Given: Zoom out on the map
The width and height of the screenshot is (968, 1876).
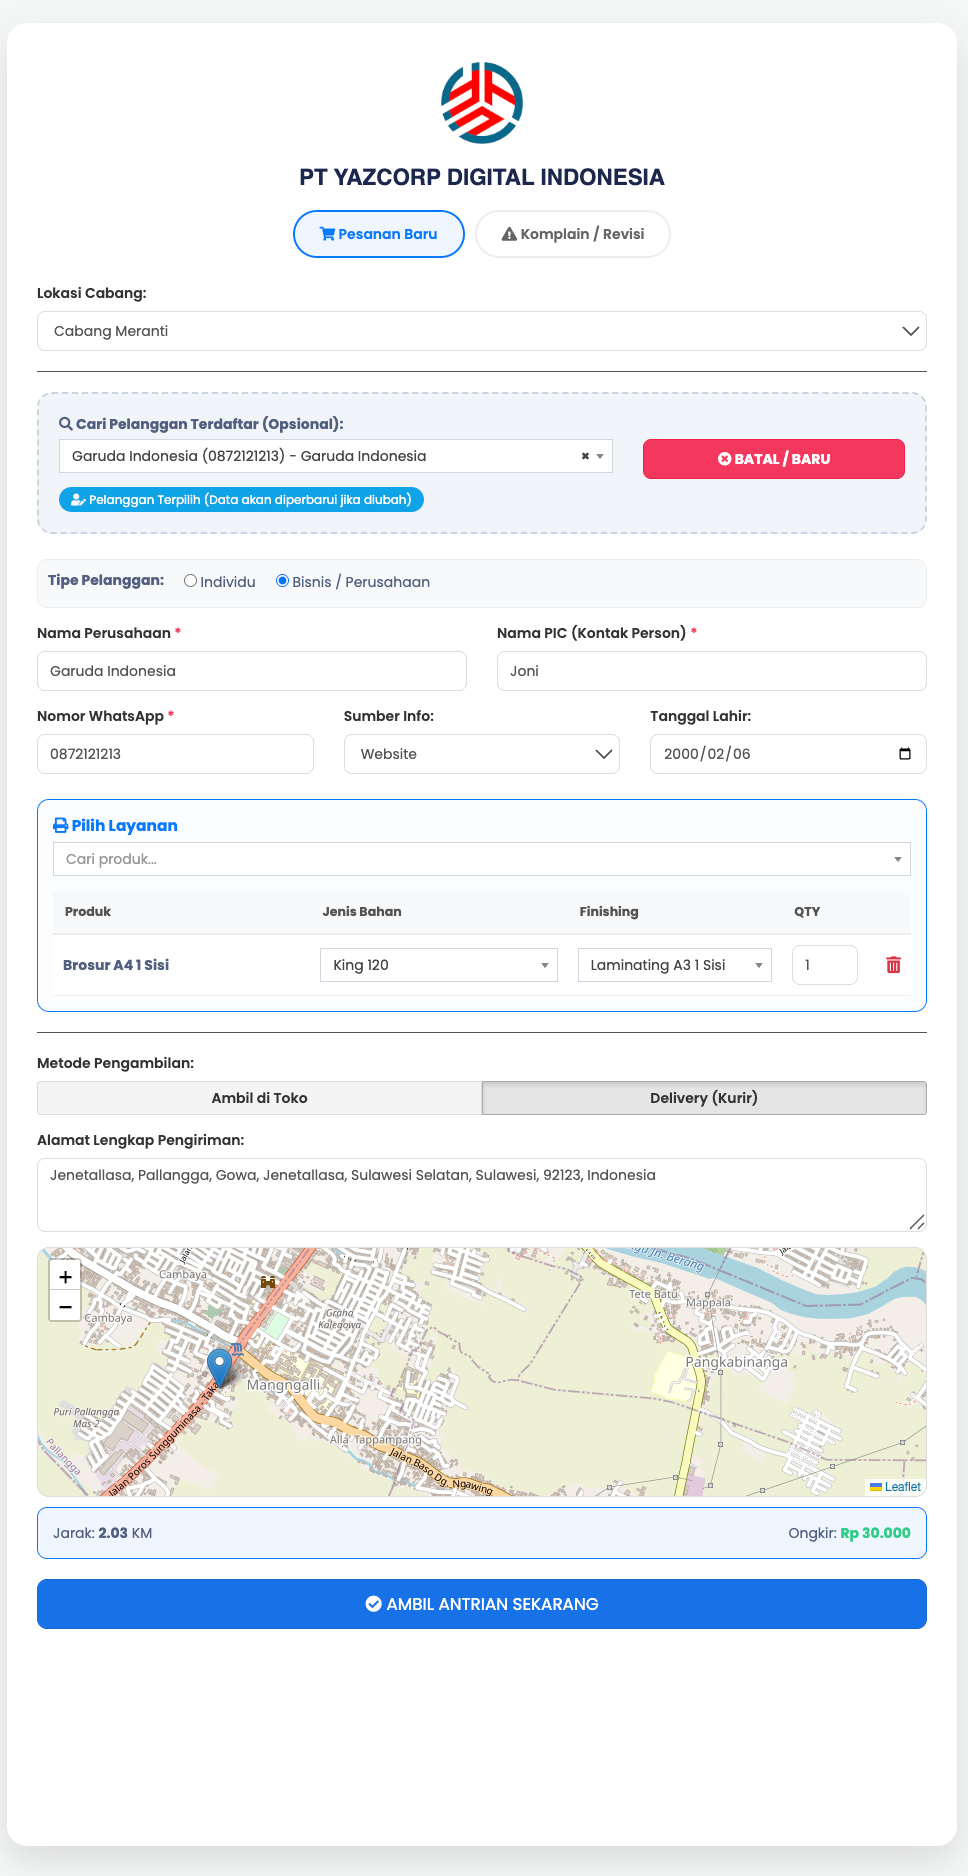Looking at the screenshot, I should (x=65, y=1306).
